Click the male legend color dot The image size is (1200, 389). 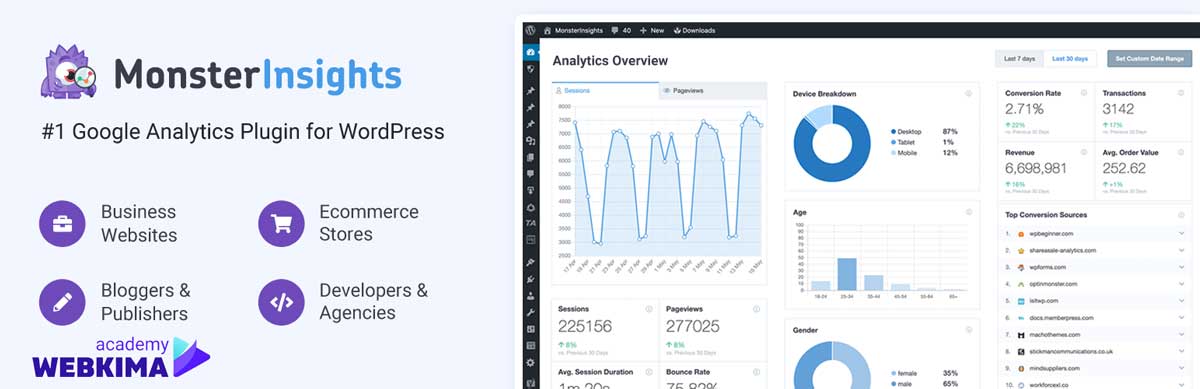[892, 383]
